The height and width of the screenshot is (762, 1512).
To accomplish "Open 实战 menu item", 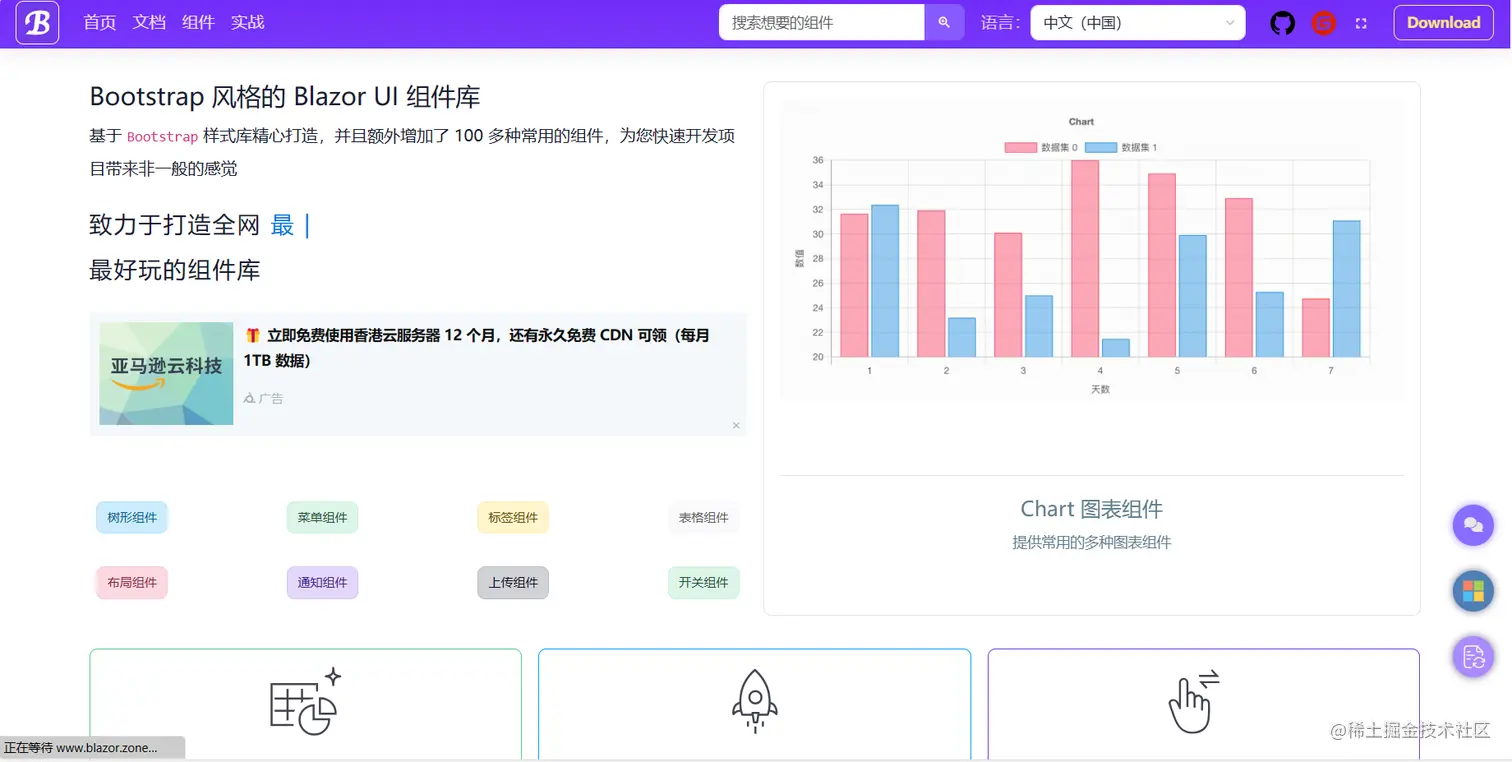I will click(x=247, y=22).
